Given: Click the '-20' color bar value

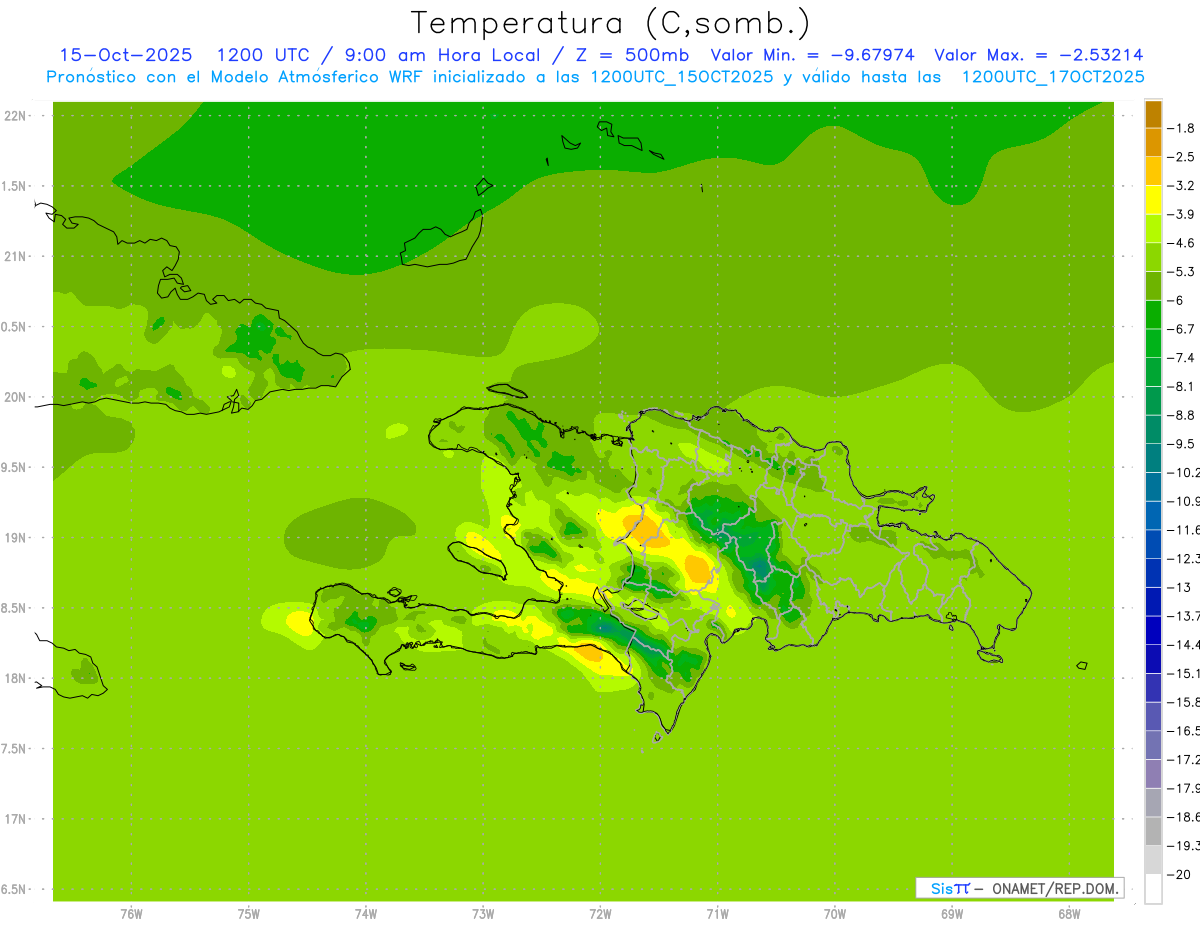Looking at the screenshot, I should pos(1178,874).
